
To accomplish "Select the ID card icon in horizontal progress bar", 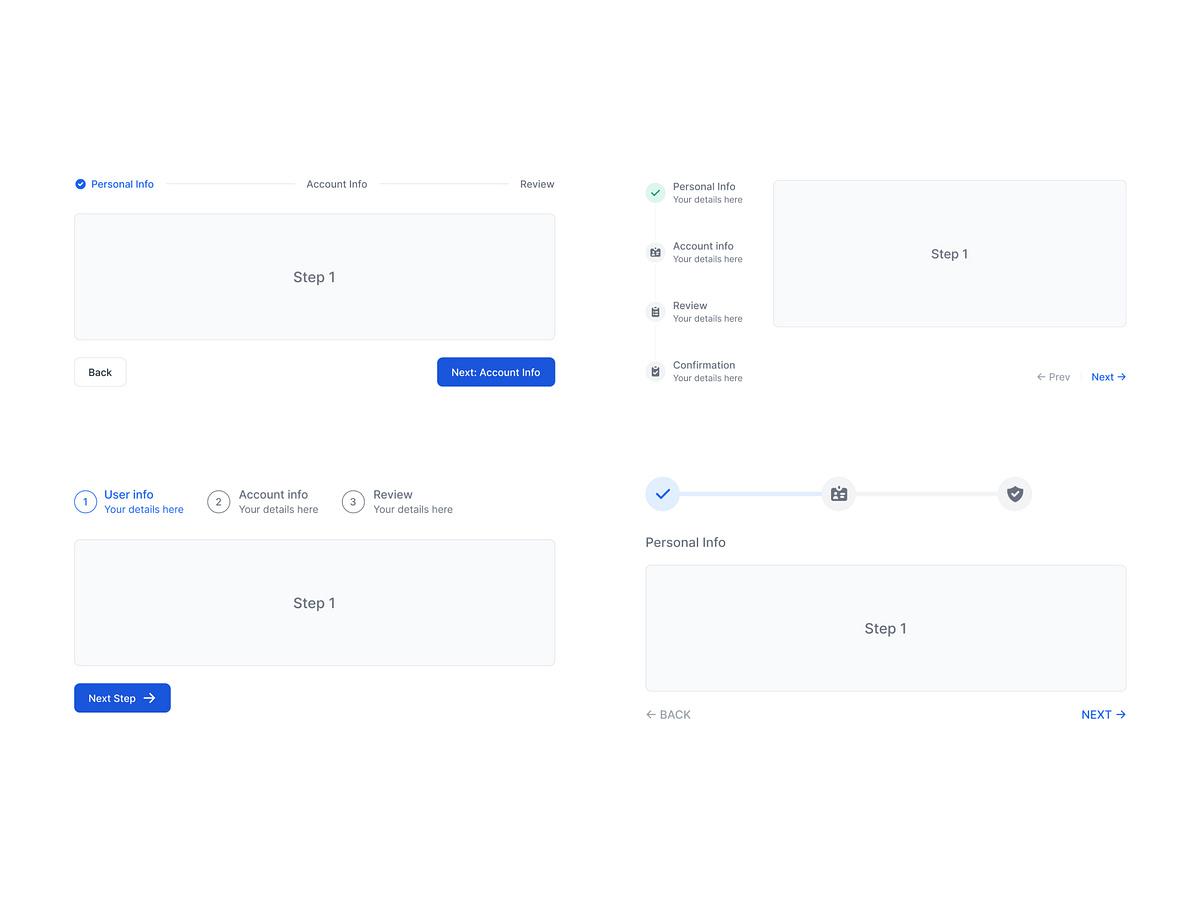I will (838, 493).
